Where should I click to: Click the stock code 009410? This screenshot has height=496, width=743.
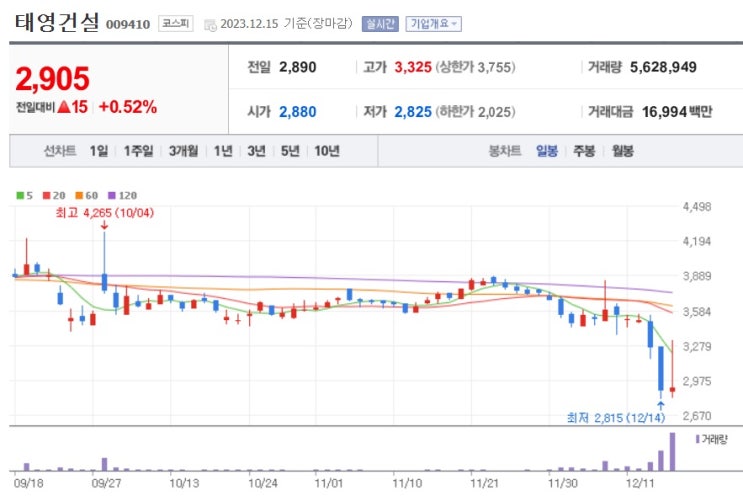pyautogui.click(x=127, y=24)
